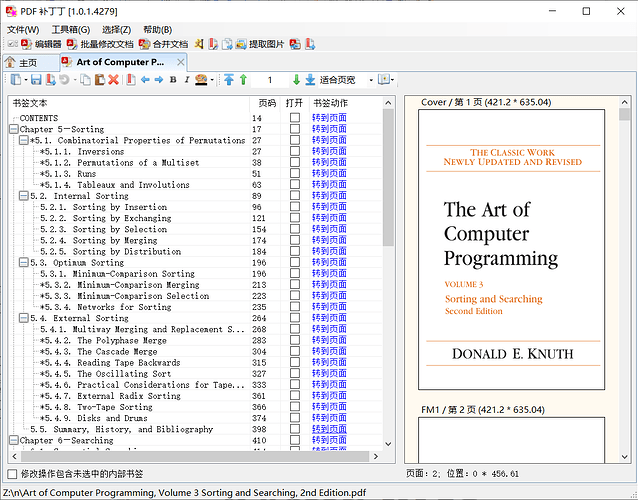Click 转到页面 for 5.5. Summary, History
This screenshot has width=638, height=500.
(329, 429)
